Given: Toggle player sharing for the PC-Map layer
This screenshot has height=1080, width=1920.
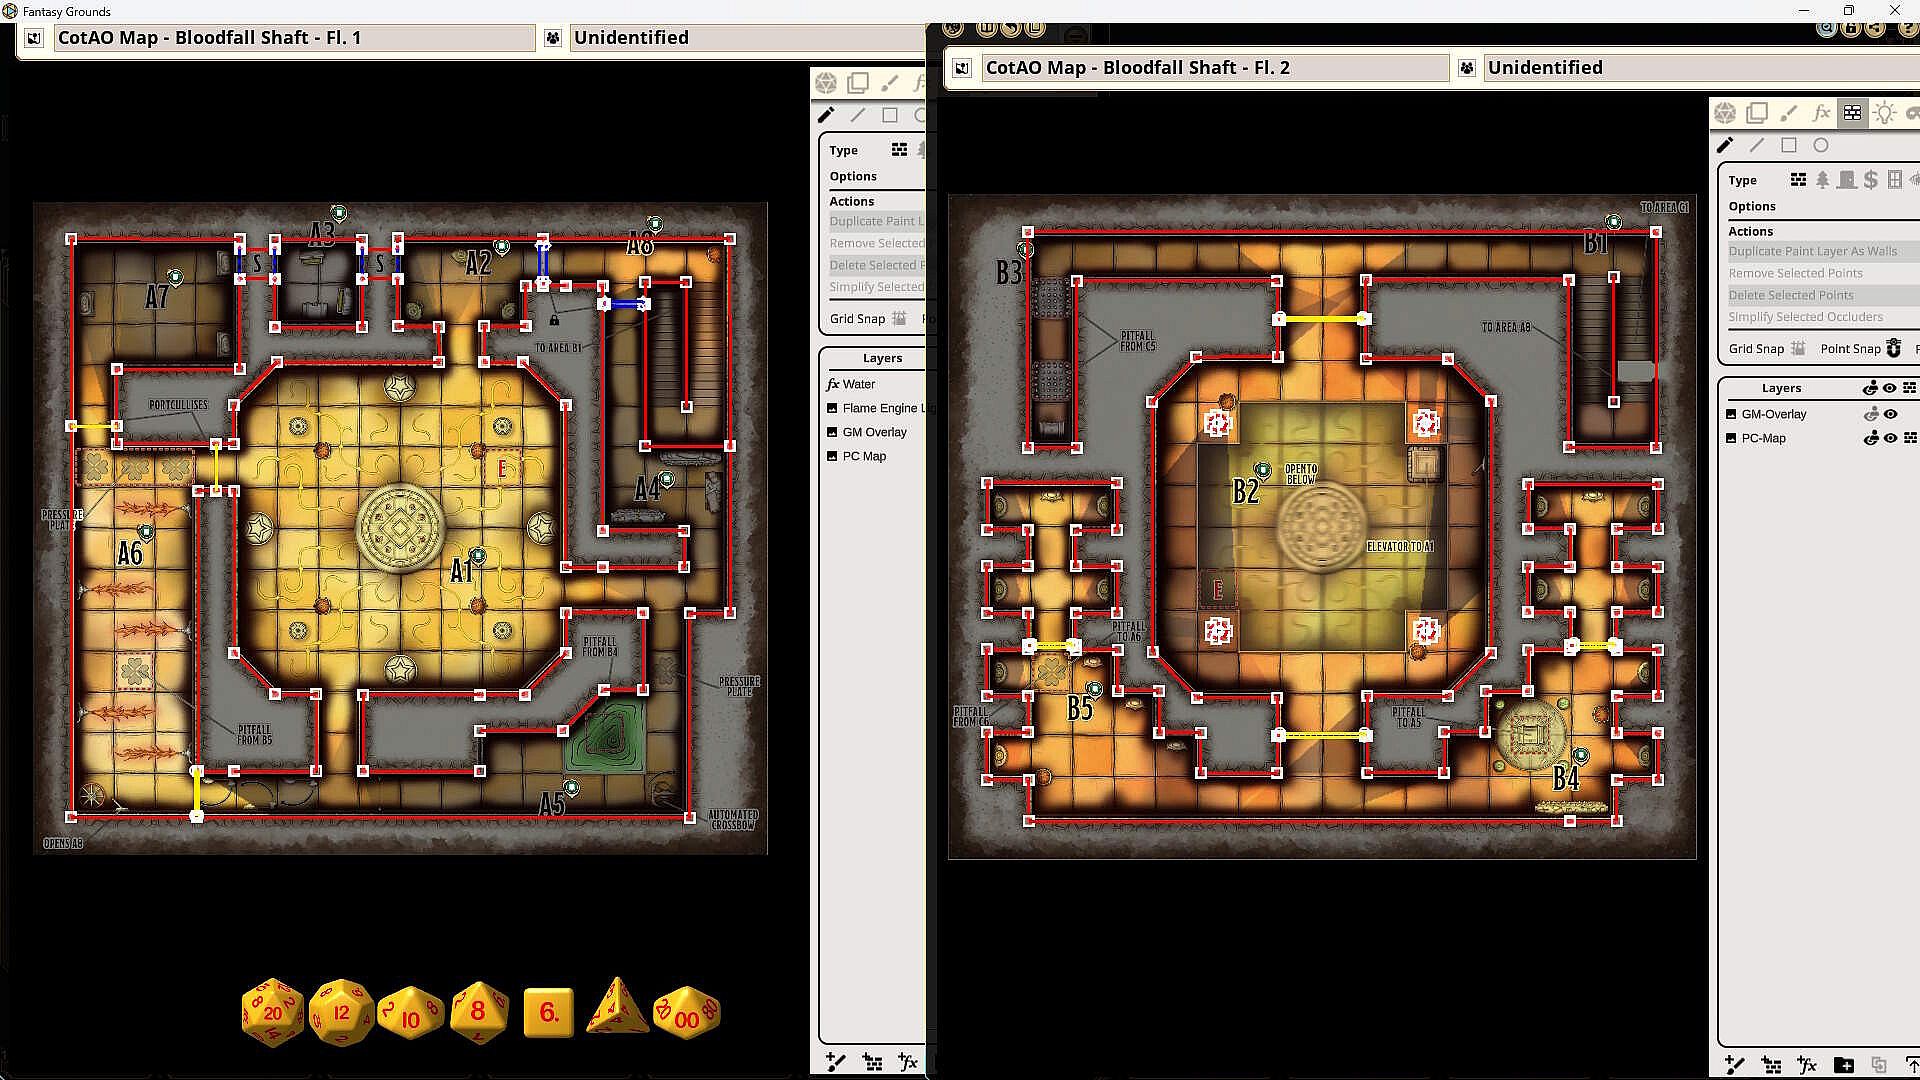Looking at the screenshot, I should click(x=1871, y=438).
